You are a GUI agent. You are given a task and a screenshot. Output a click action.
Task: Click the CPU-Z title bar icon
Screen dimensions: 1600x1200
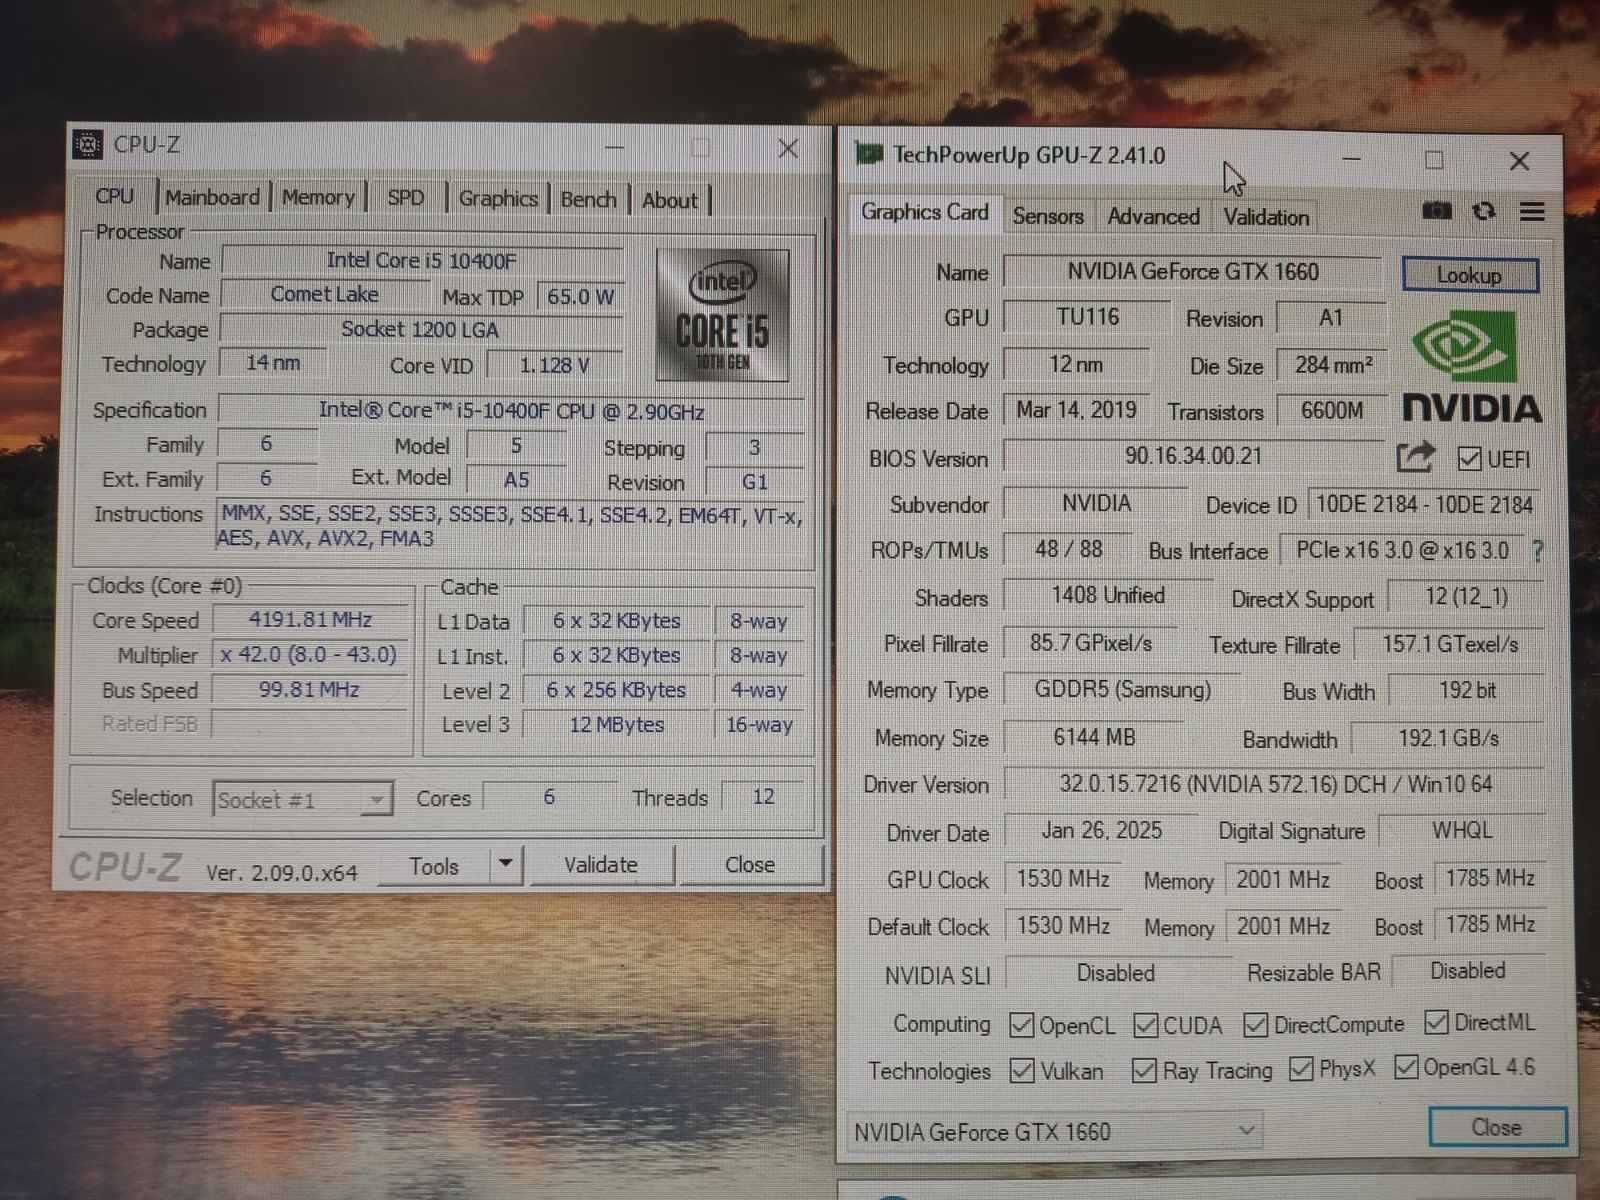88,145
